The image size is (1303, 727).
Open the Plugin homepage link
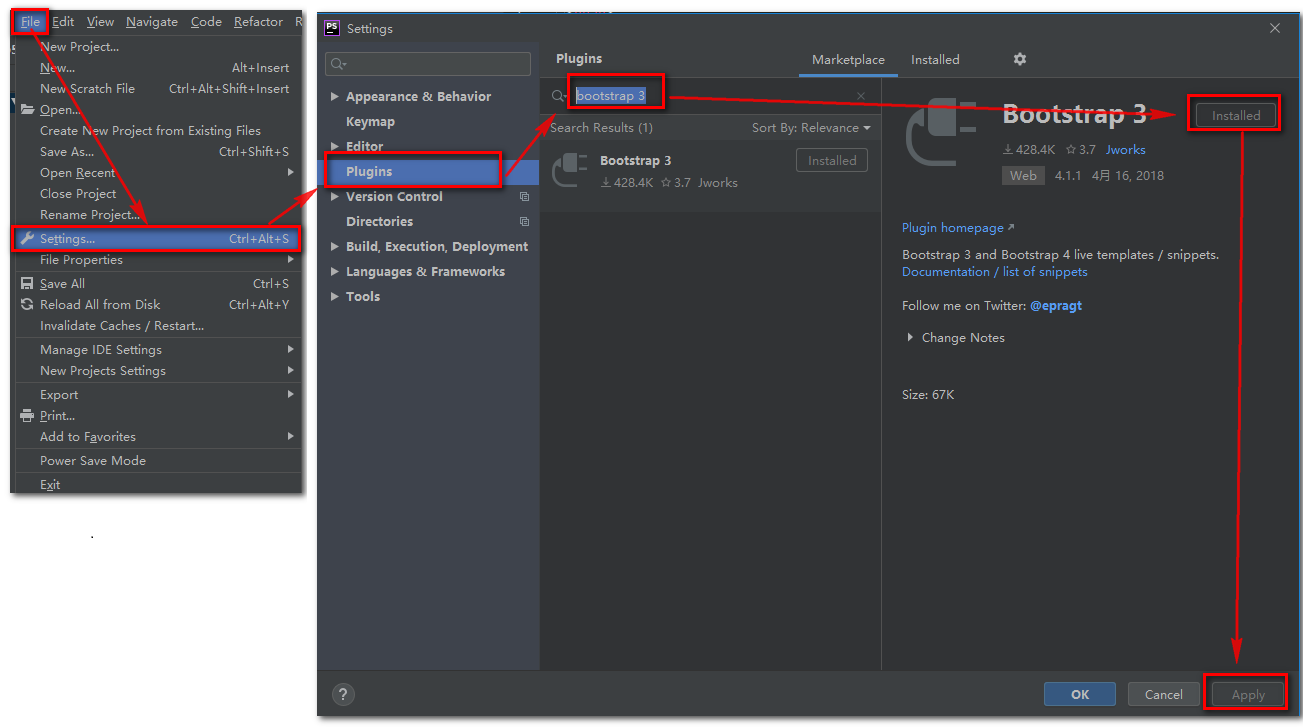coord(958,228)
